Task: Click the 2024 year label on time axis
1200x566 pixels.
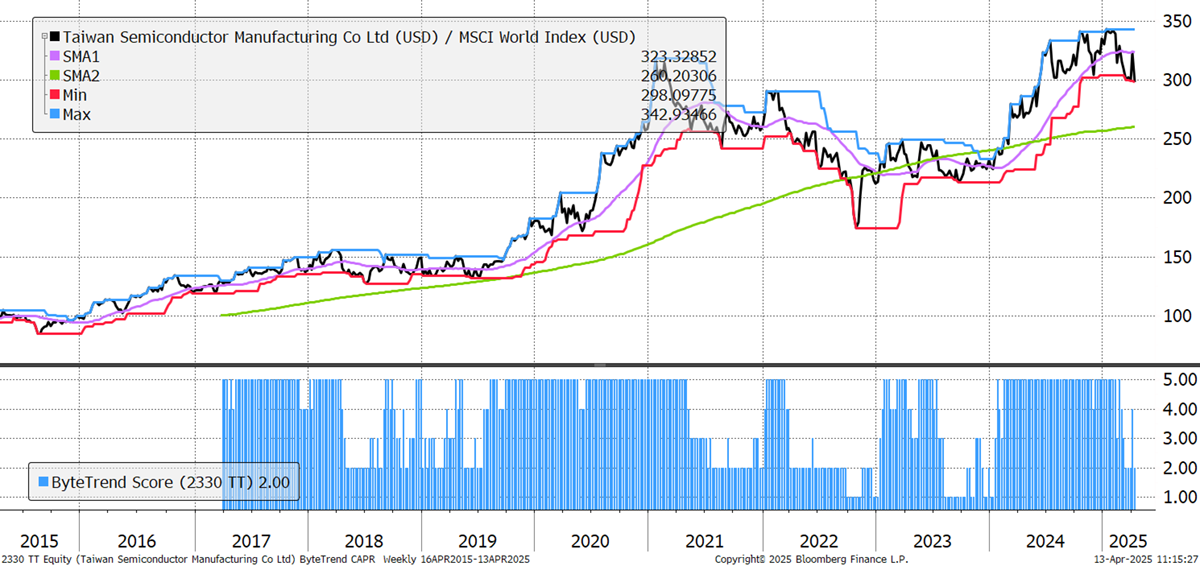Action: point(1045,541)
